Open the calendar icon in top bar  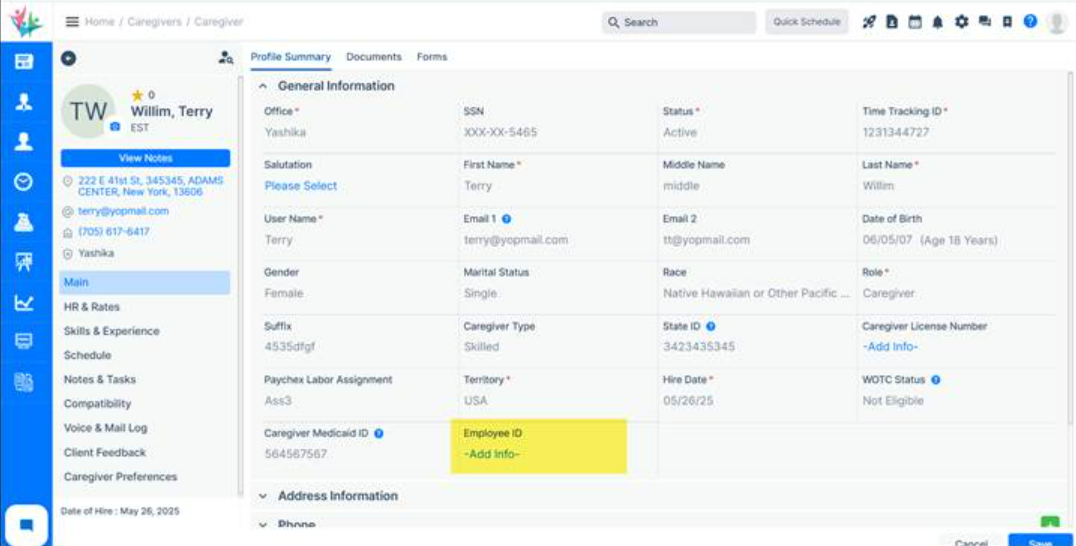[915, 22]
